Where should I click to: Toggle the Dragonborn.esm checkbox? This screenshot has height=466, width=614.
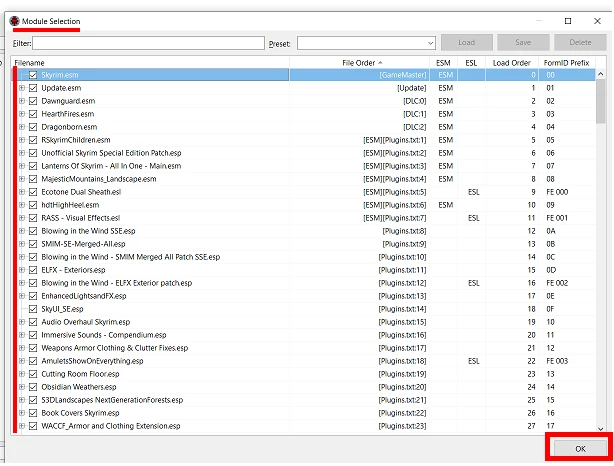[33, 127]
